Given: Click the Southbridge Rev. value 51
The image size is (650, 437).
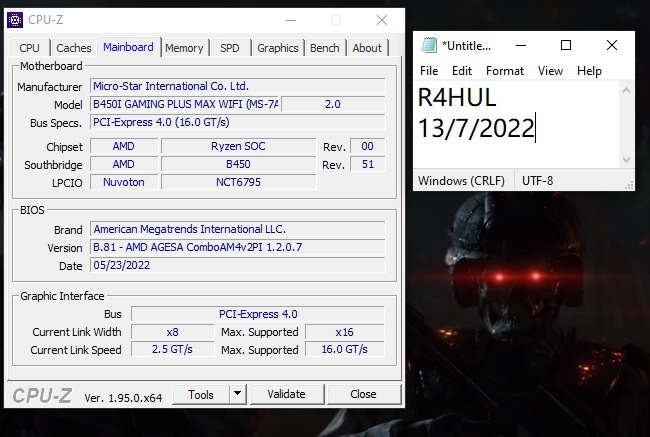Looking at the screenshot, I should 368,164.
